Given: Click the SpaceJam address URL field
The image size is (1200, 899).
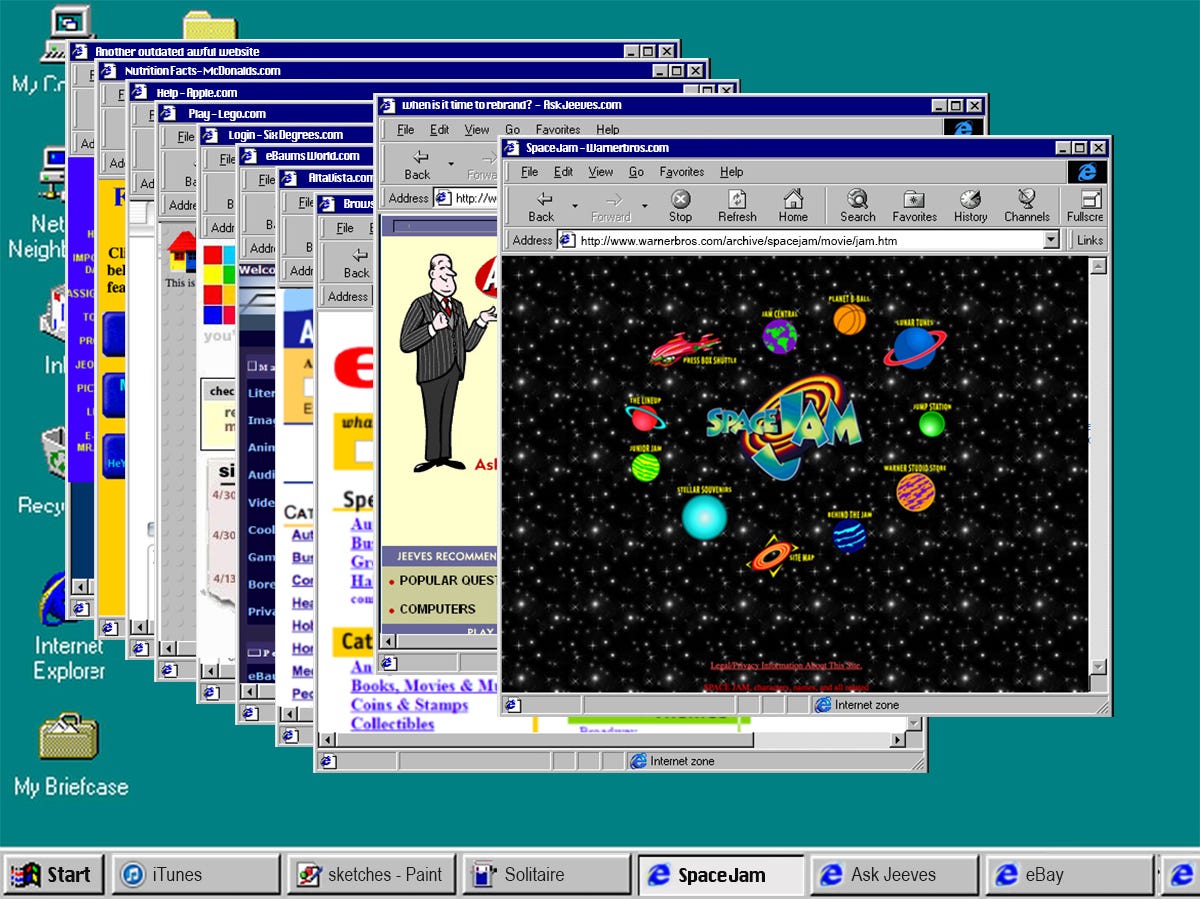Looking at the screenshot, I should tap(810, 240).
